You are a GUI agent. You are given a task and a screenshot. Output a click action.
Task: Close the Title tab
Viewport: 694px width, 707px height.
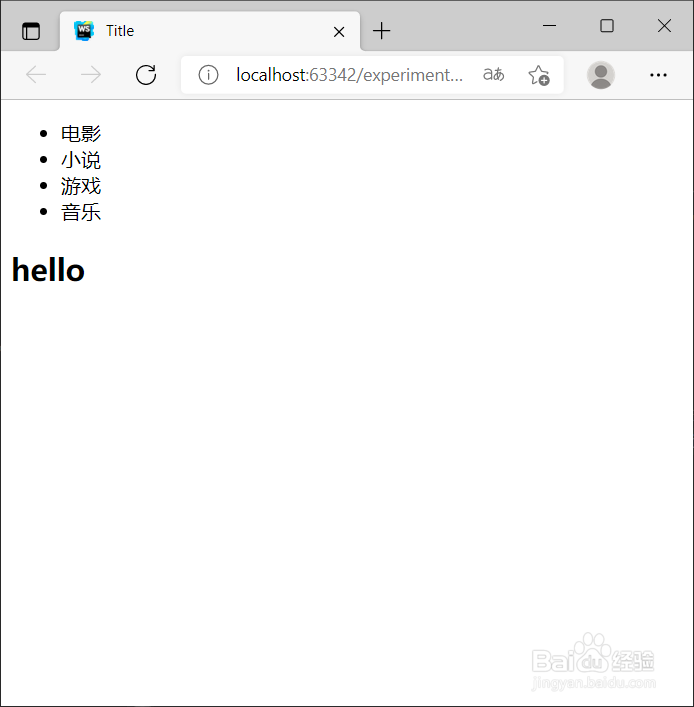click(339, 32)
